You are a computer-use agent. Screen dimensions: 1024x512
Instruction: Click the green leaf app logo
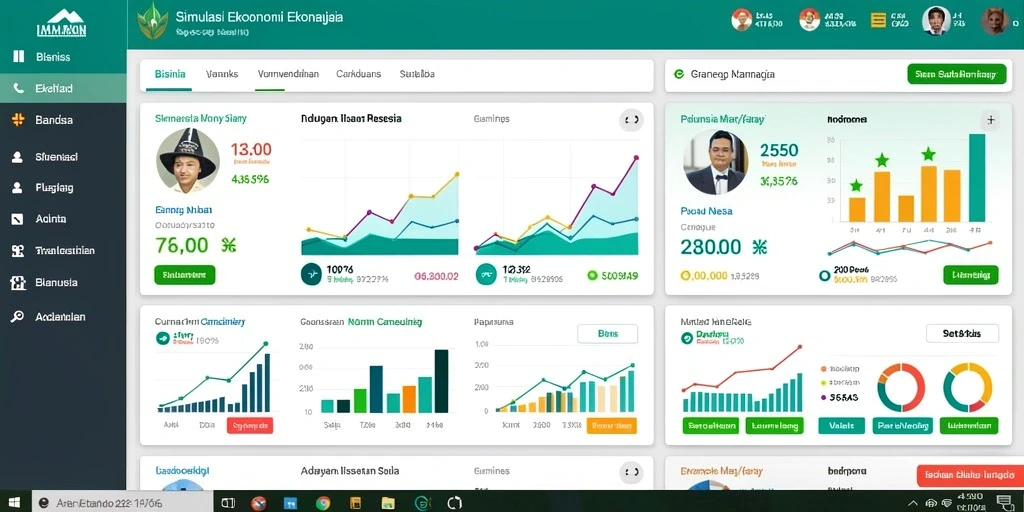pos(153,22)
